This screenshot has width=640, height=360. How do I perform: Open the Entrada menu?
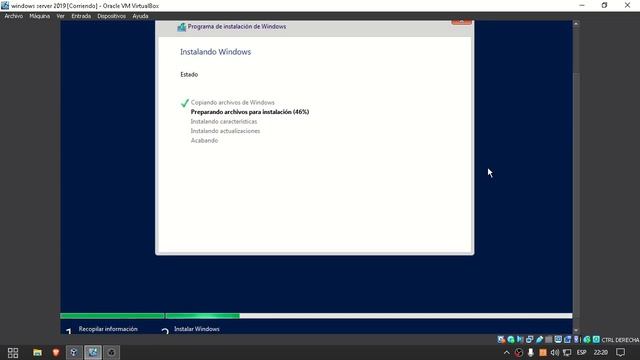click(81, 16)
